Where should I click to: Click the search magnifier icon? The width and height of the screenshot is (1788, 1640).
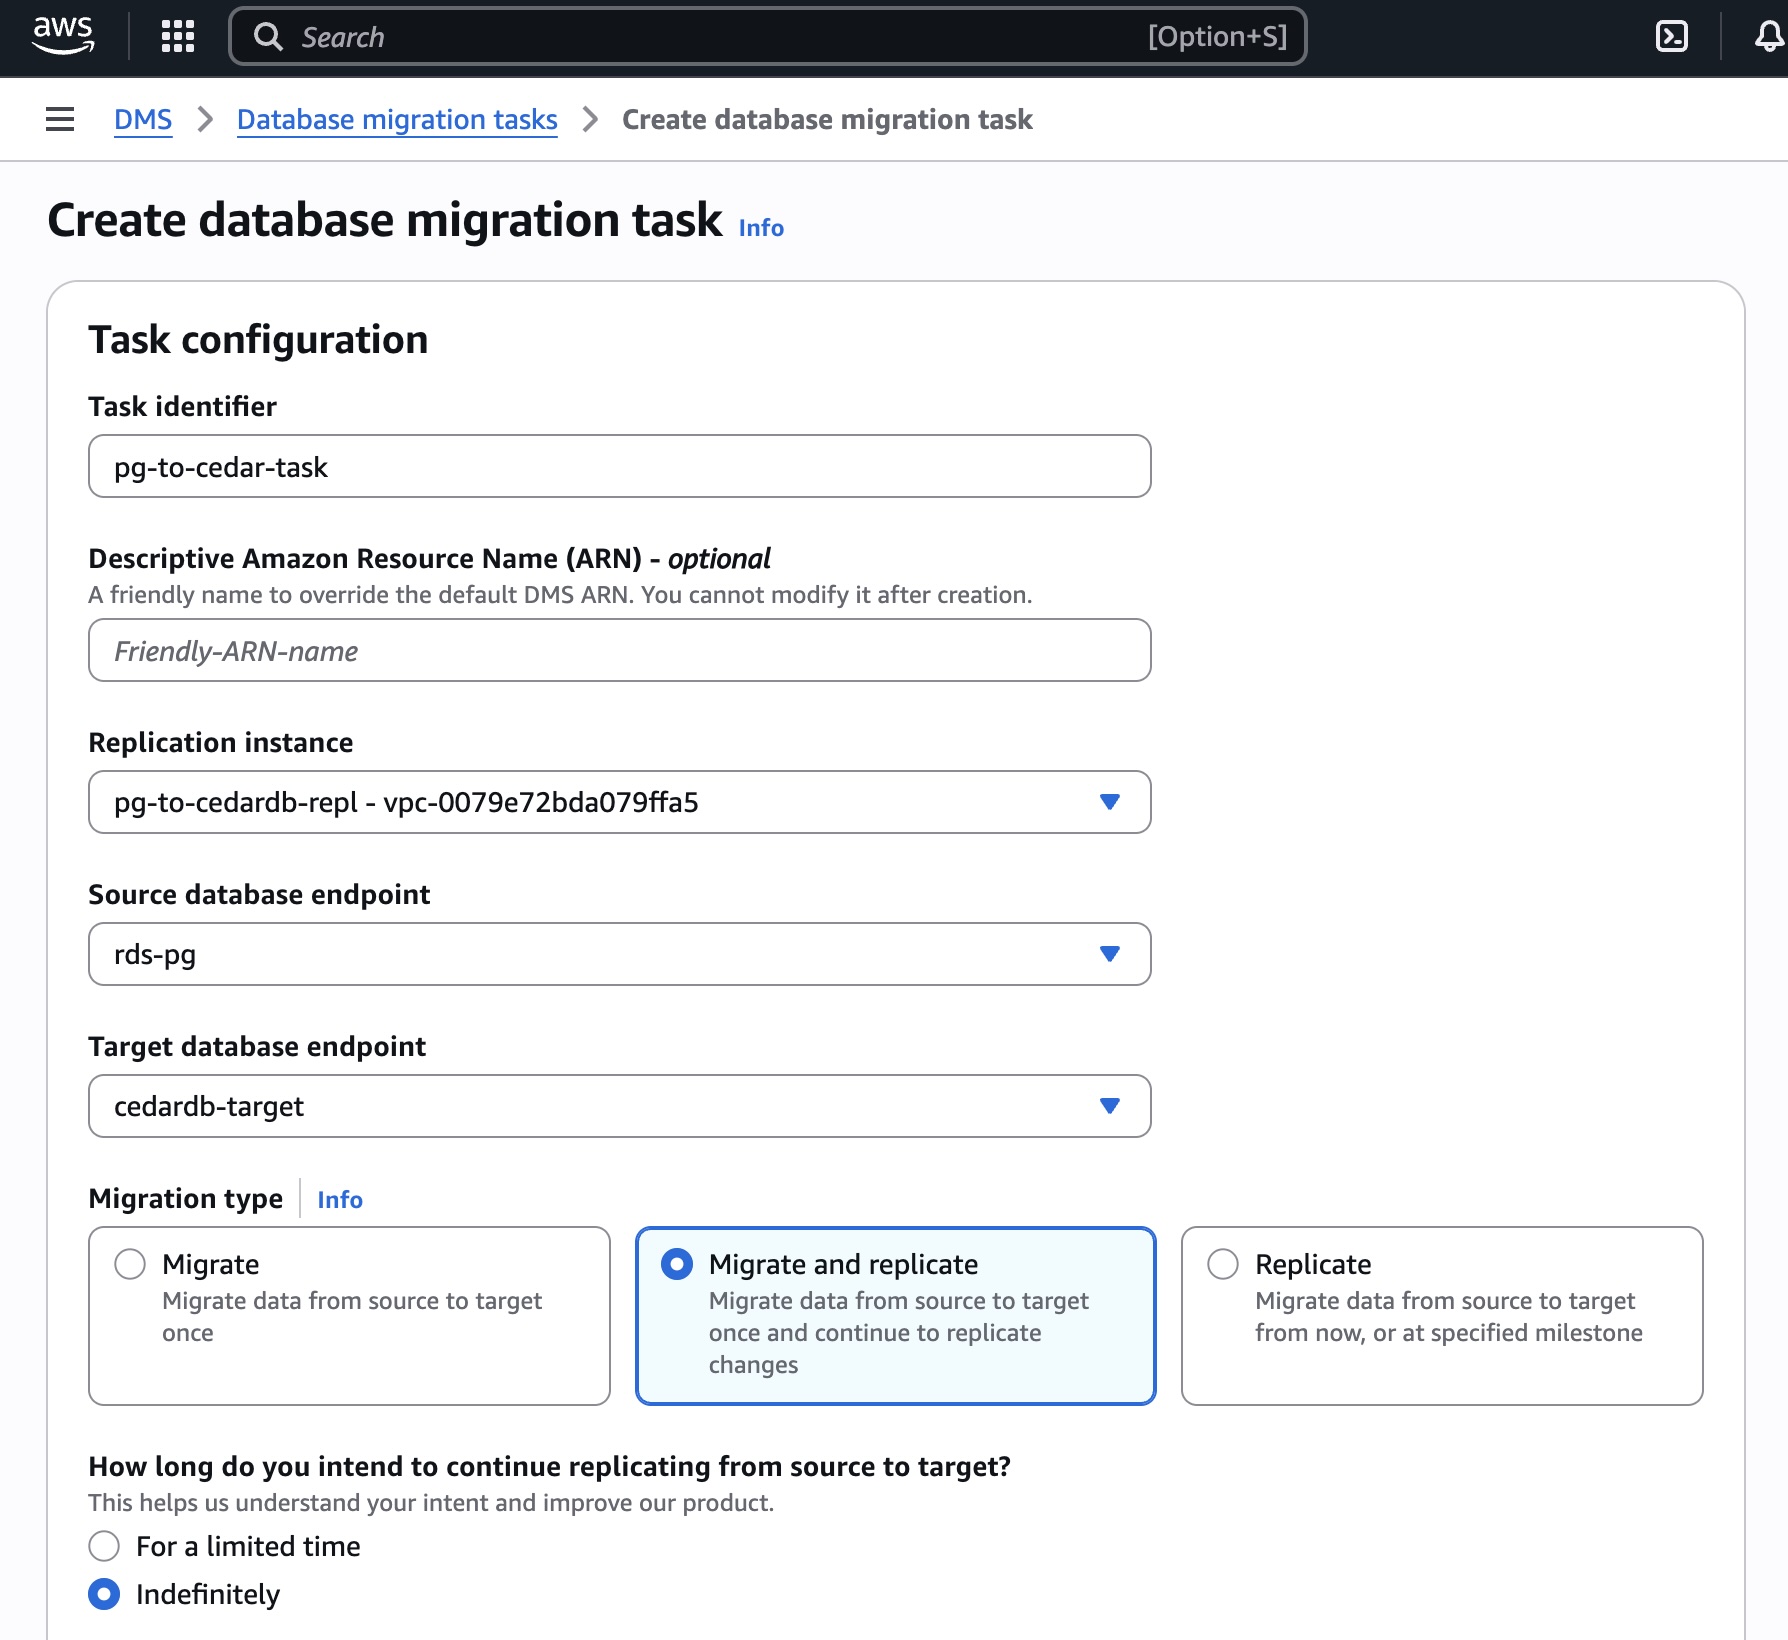[268, 37]
